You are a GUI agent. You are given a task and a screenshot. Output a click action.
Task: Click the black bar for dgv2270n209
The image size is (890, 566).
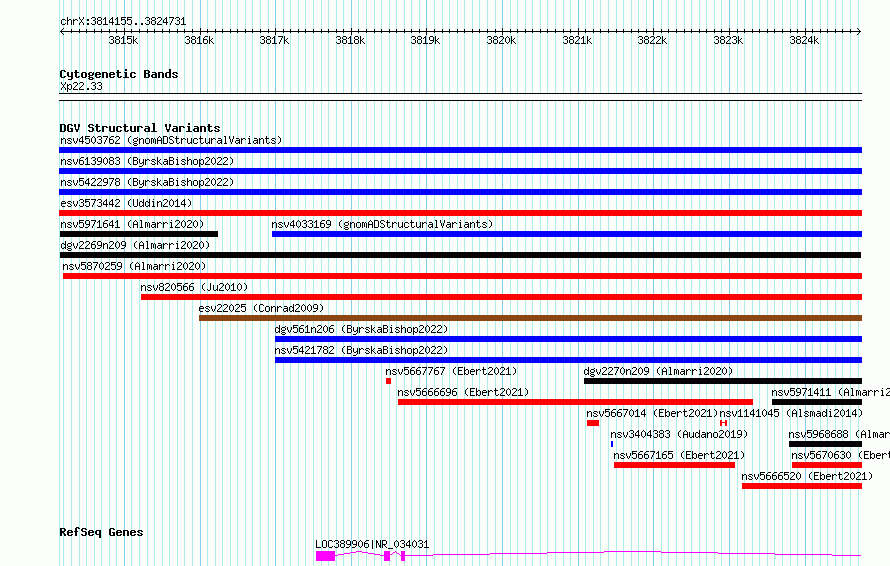[723, 381]
